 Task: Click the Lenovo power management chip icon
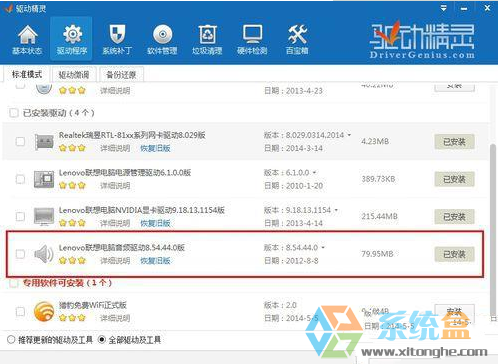(x=44, y=179)
